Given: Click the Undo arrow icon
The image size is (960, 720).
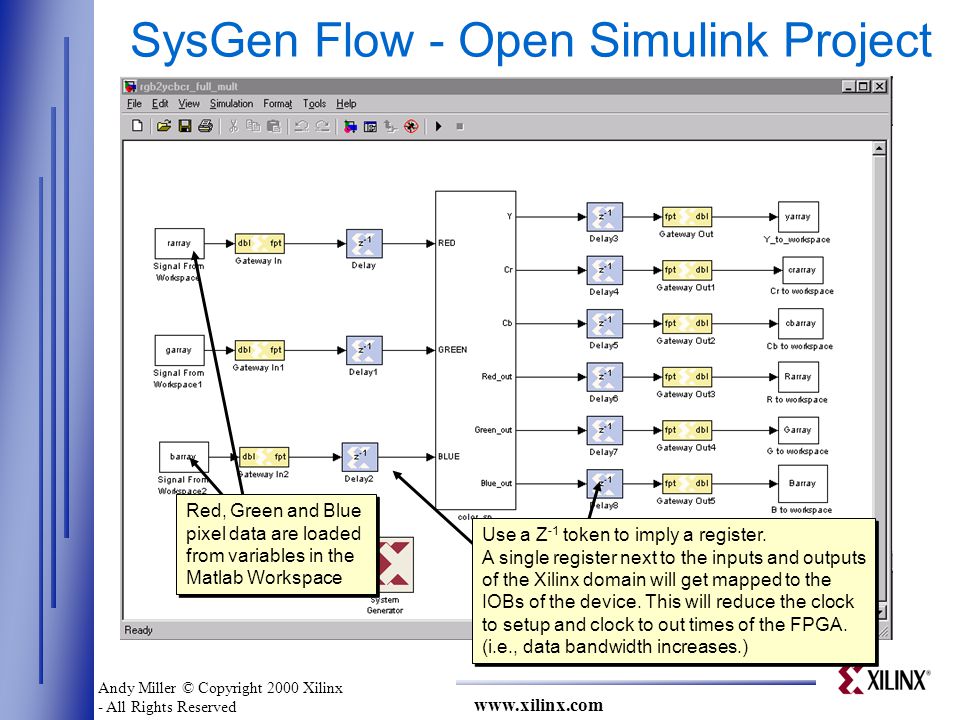Looking at the screenshot, I should click(301, 126).
